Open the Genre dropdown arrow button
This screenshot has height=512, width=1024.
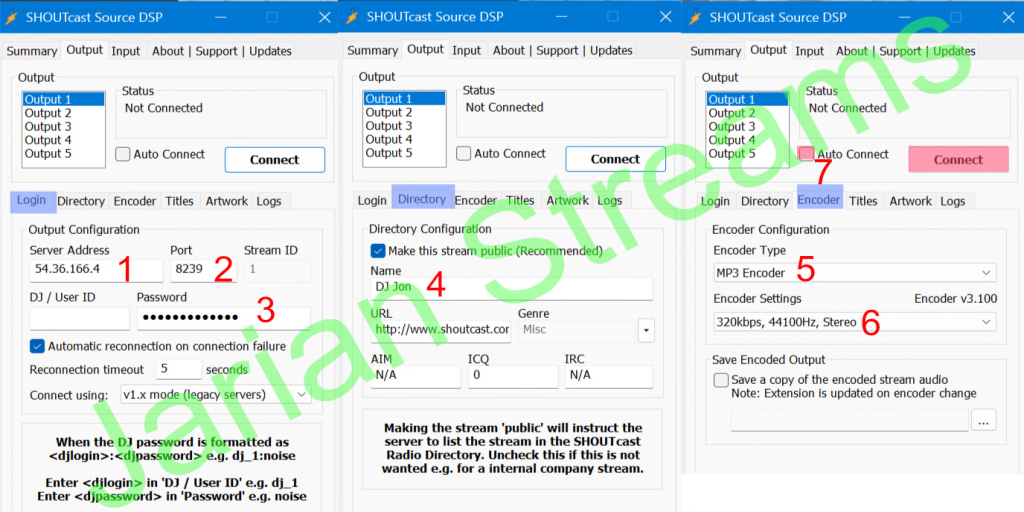(x=646, y=330)
